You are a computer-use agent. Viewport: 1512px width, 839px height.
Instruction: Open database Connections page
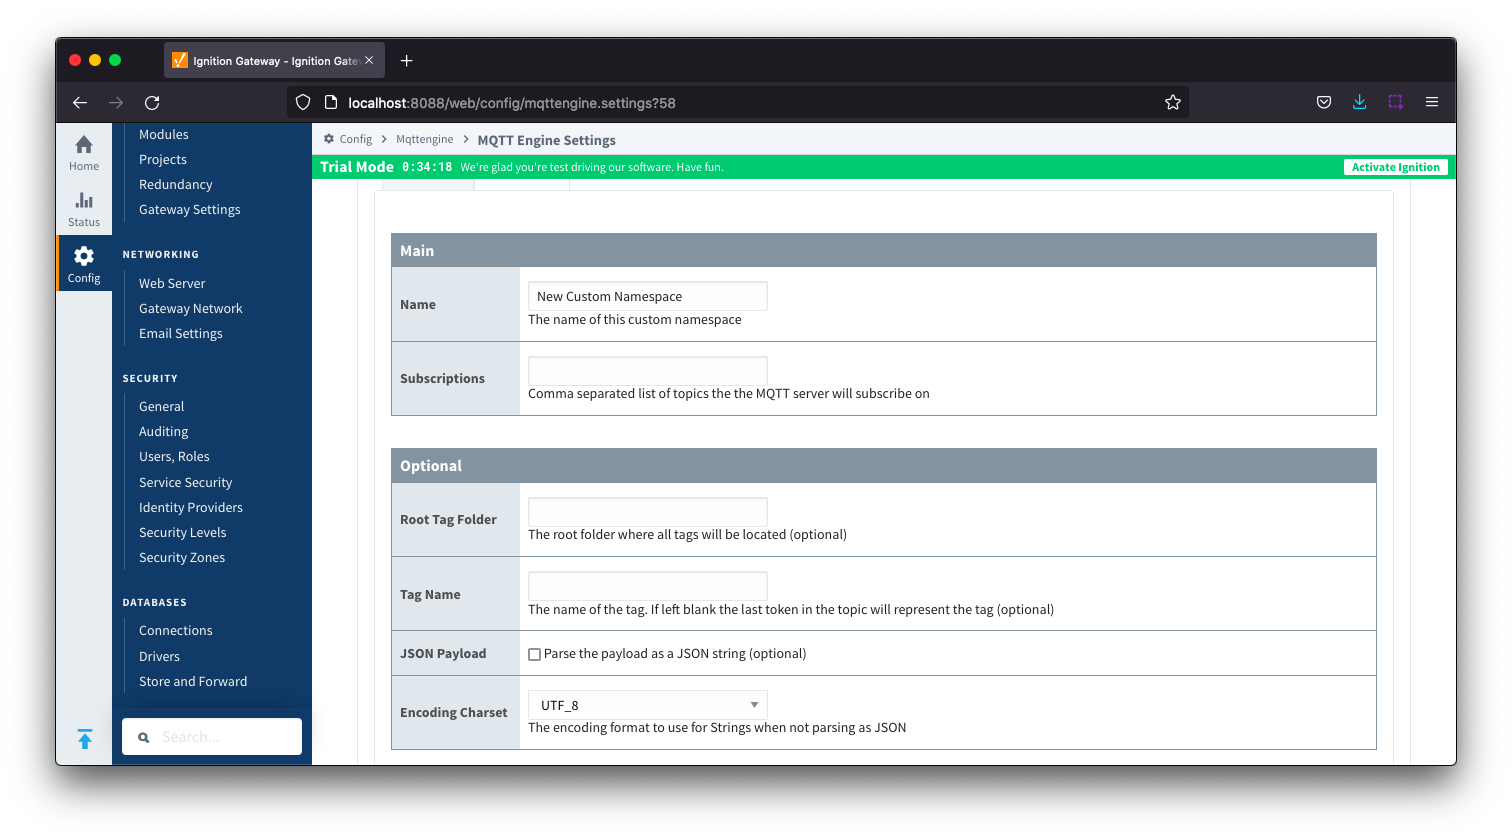click(x=176, y=630)
